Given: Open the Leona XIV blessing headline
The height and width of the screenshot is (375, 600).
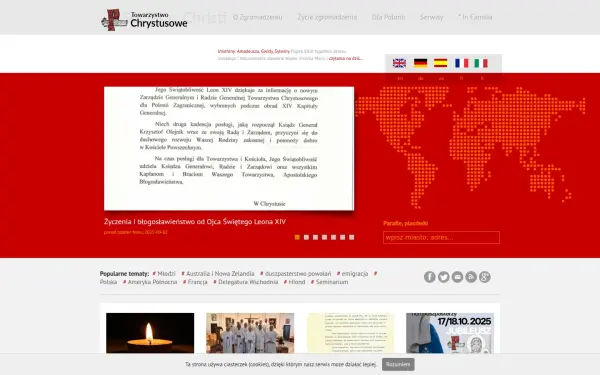Looking at the screenshot, I should coord(195,222).
